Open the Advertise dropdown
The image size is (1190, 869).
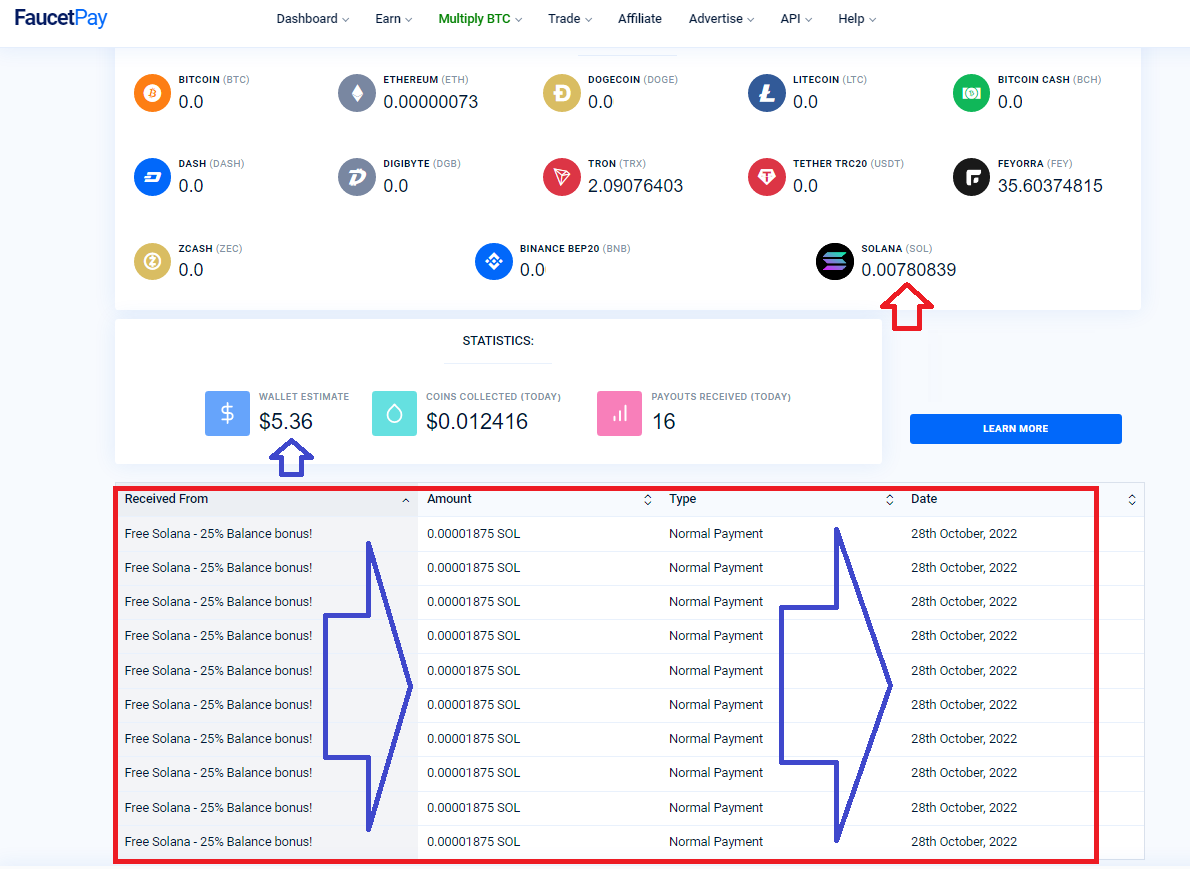tap(721, 19)
